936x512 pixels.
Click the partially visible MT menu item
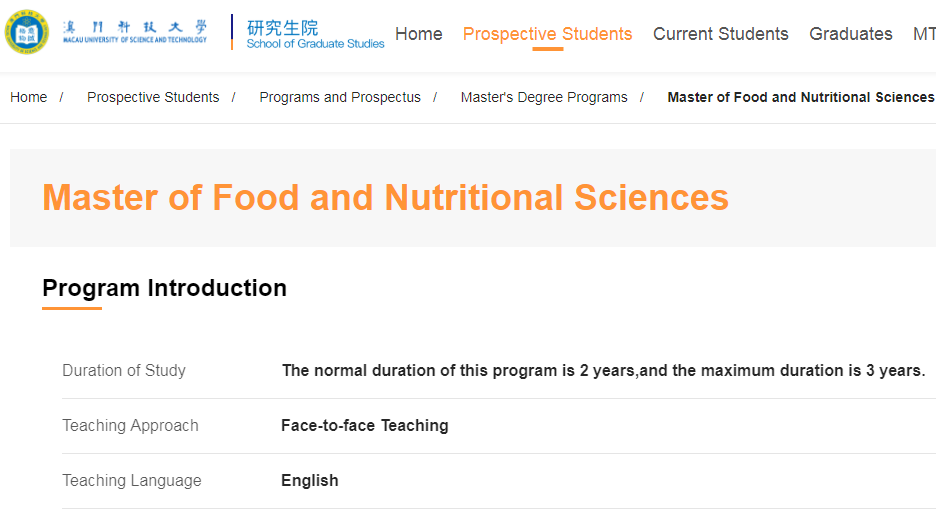click(924, 34)
